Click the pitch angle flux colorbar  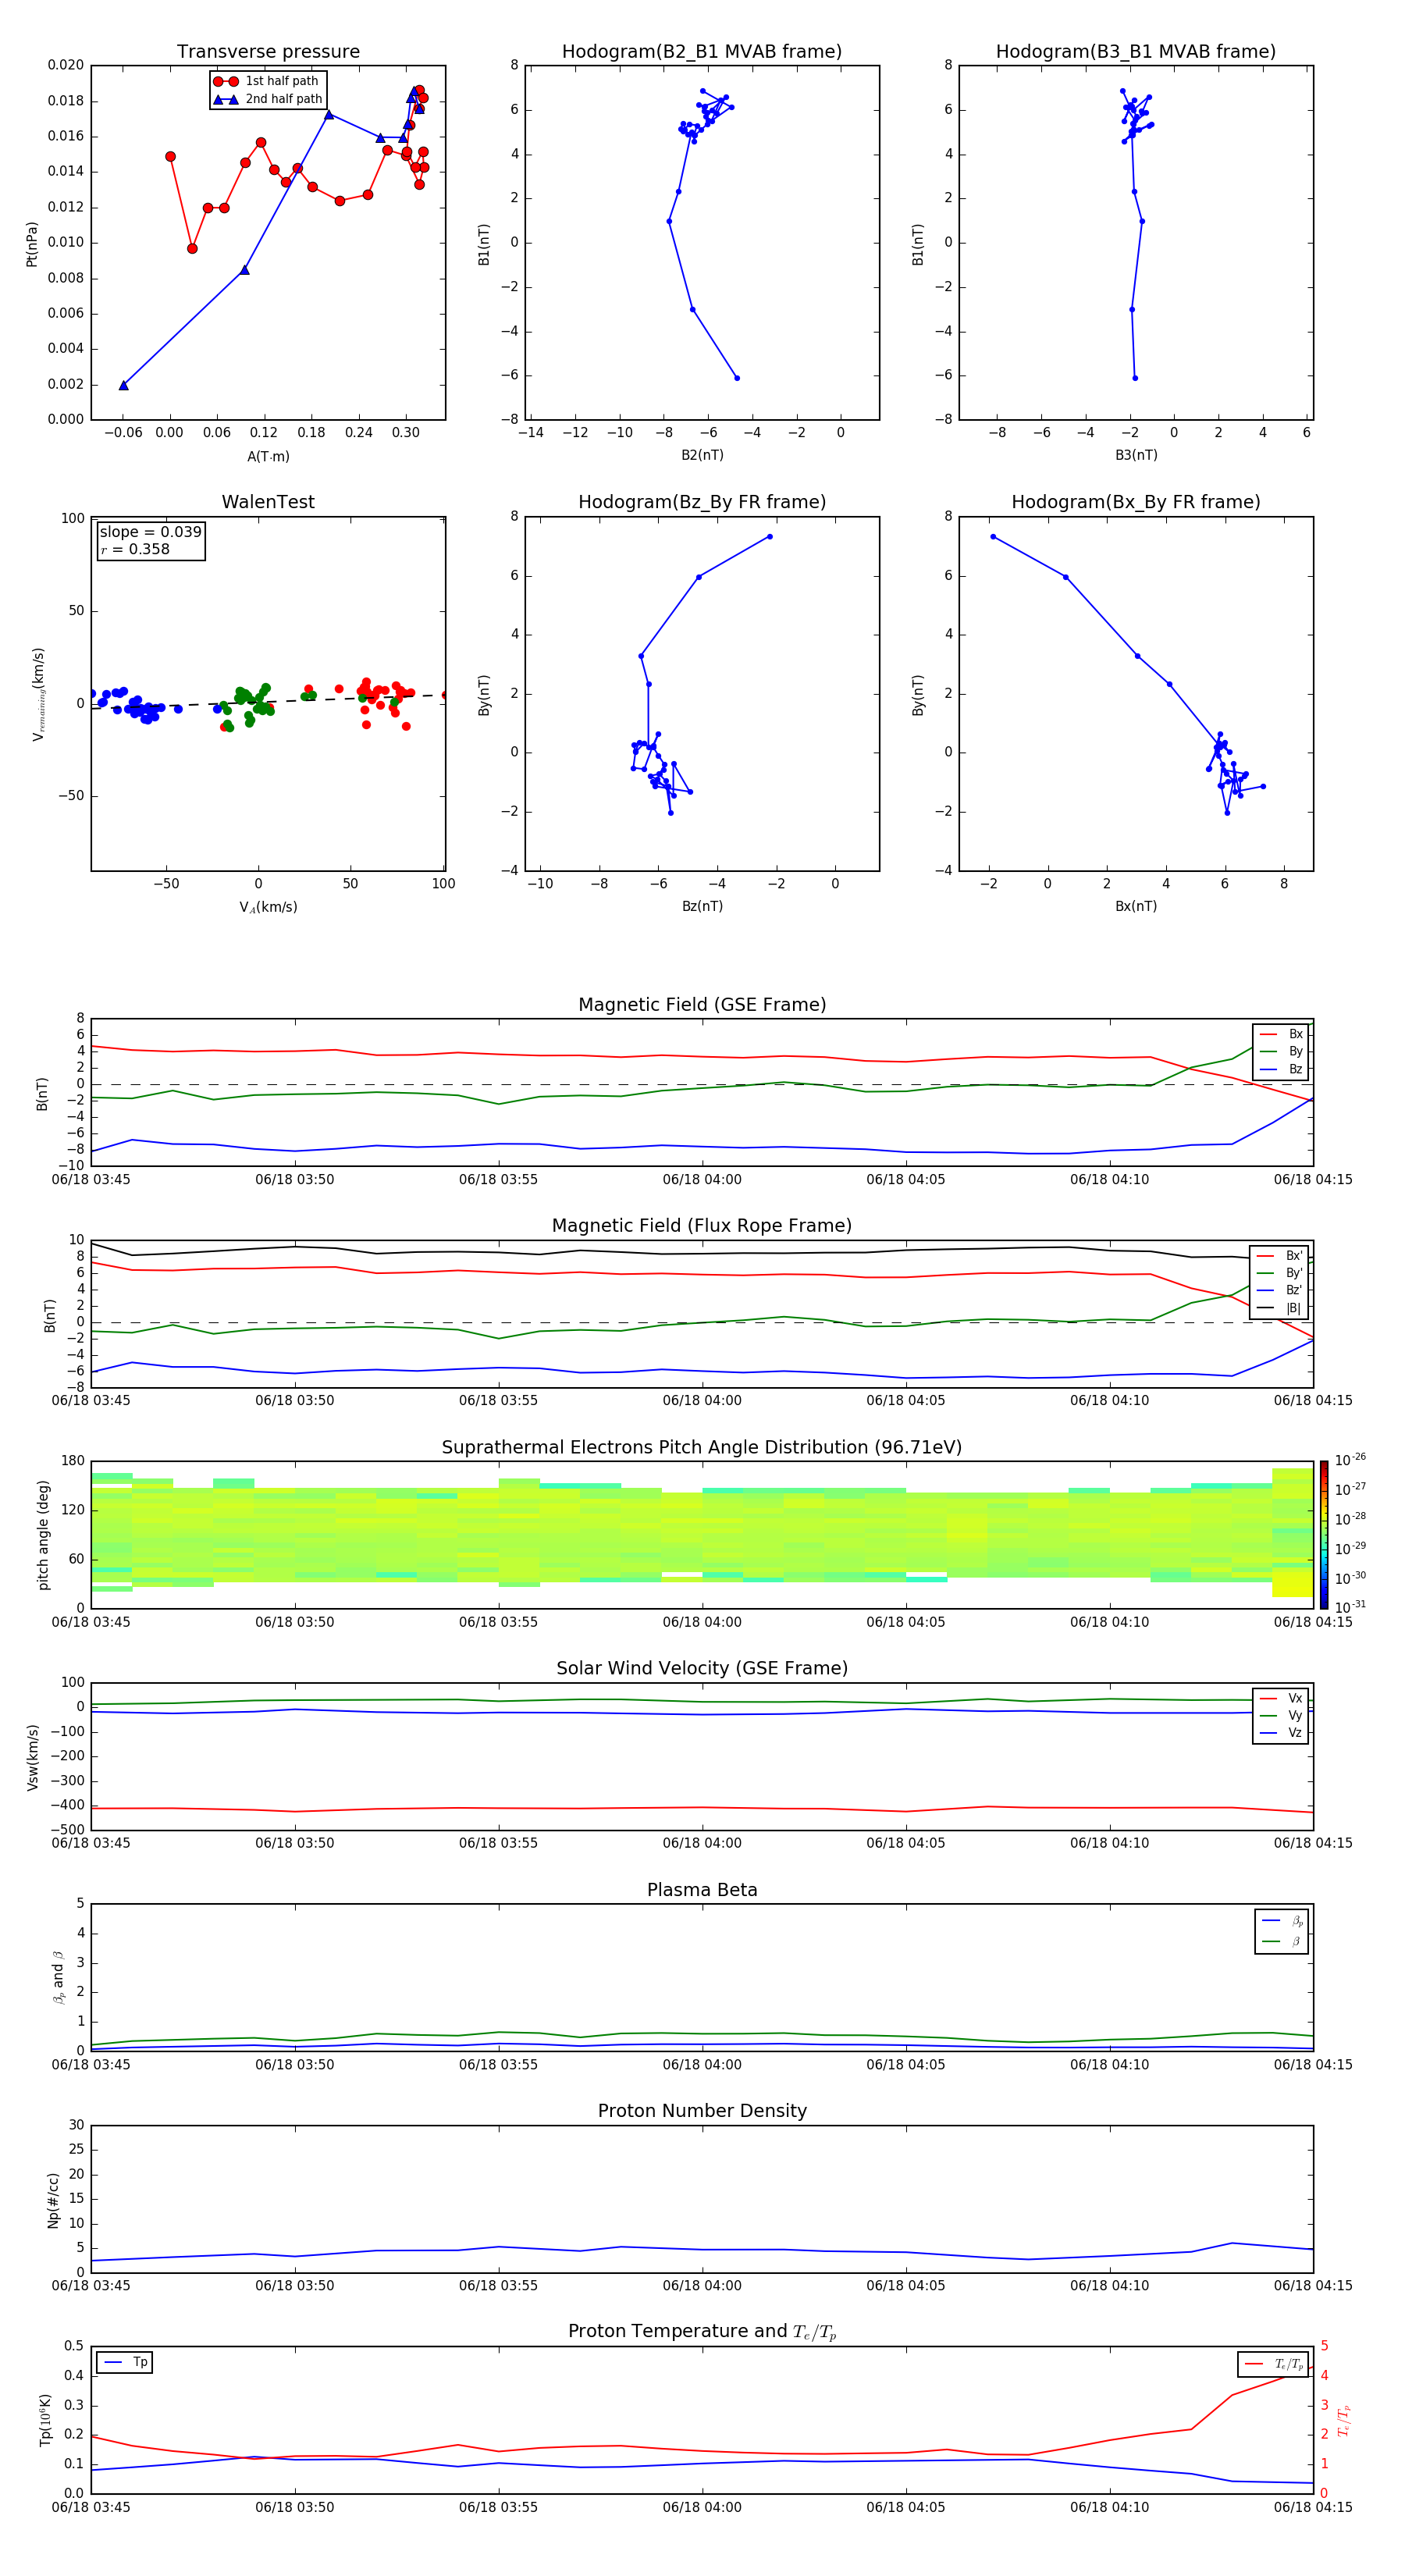tap(1324, 1535)
